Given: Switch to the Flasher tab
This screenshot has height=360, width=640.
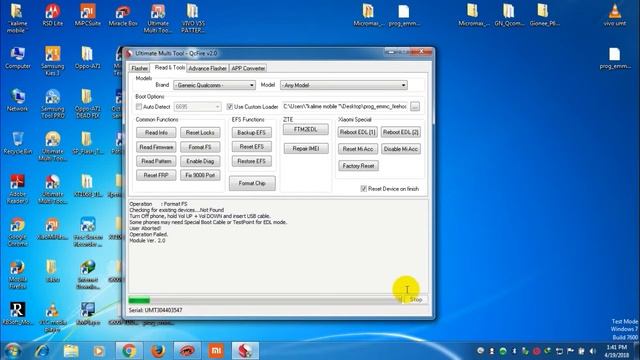Looking at the screenshot, I should (x=140, y=69).
